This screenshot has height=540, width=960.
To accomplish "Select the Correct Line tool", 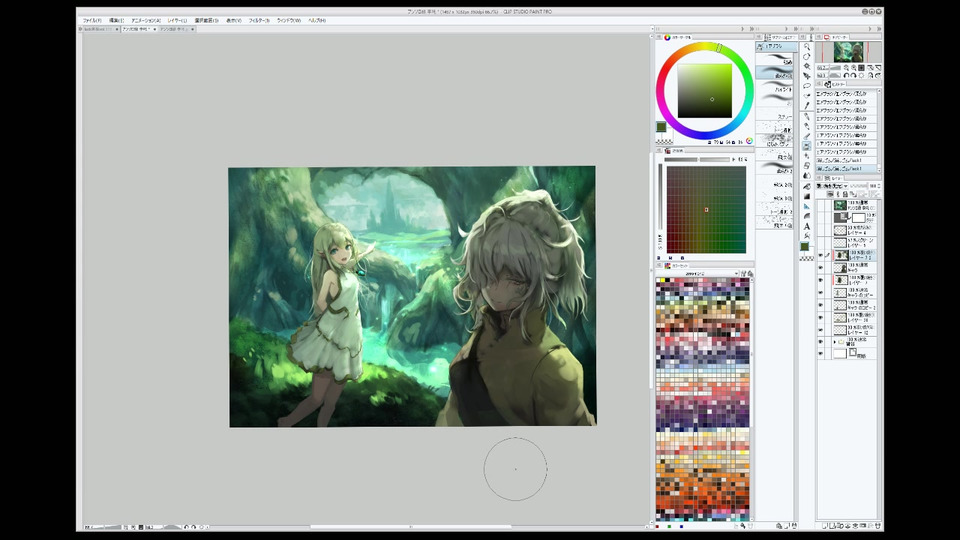I will click(806, 235).
